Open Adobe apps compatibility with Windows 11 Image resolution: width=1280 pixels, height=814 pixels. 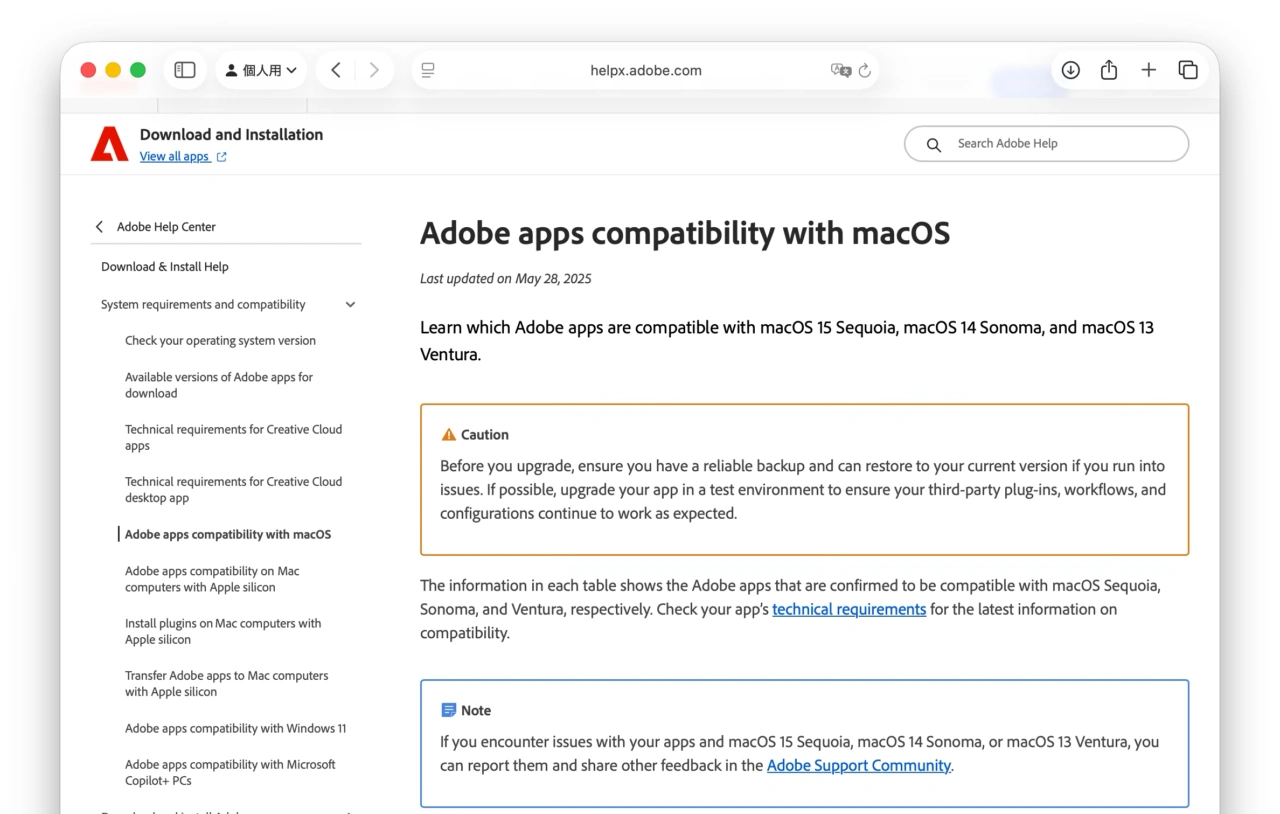pos(236,728)
